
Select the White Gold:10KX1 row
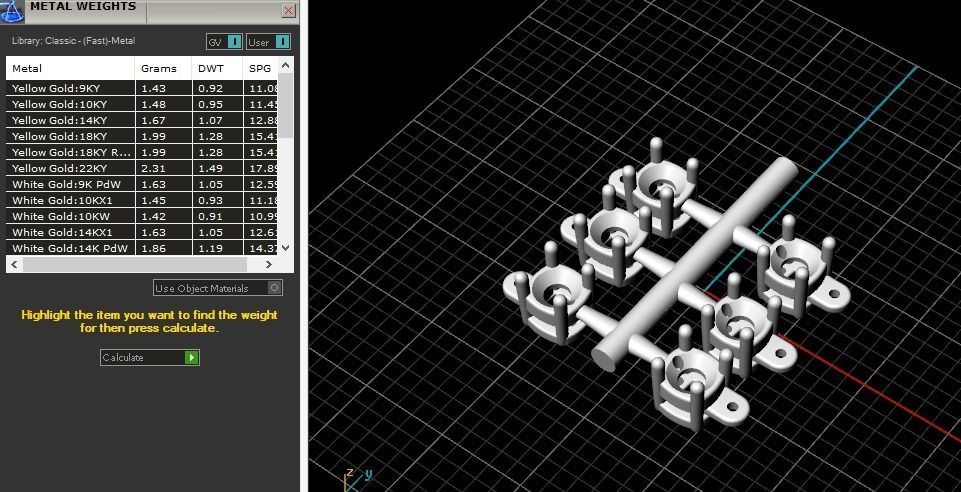pyautogui.click(x=142, y=200)
